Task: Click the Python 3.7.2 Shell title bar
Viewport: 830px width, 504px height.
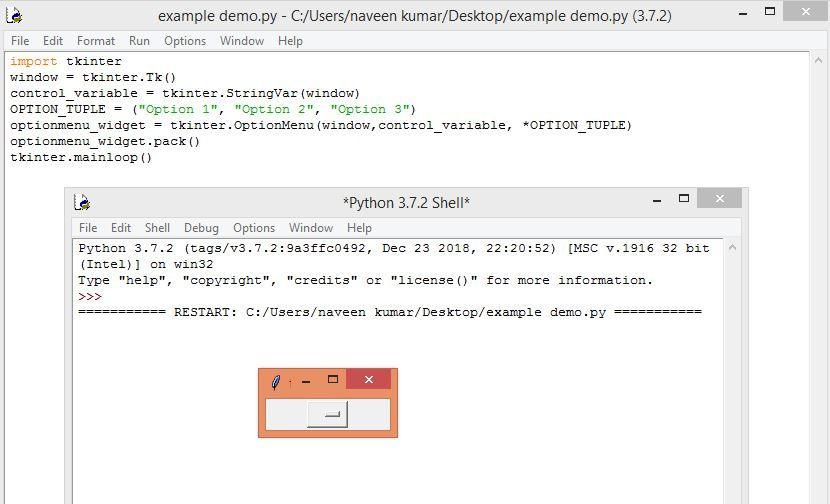Action: (406, 203)
